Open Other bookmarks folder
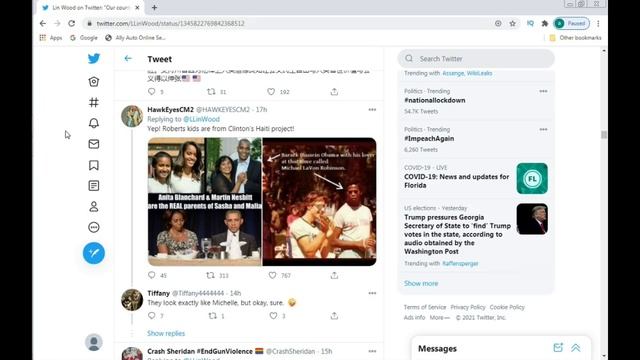Screen dimensions: 640x360 pos(576,38)
